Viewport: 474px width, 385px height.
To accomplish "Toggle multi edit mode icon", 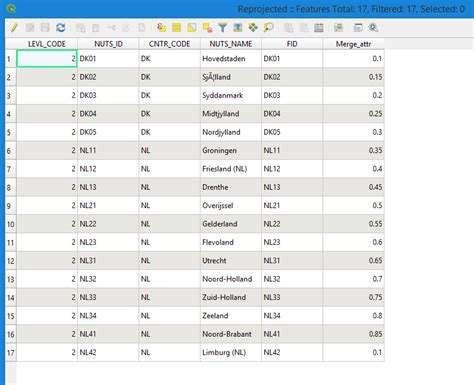I will [30, 28].
